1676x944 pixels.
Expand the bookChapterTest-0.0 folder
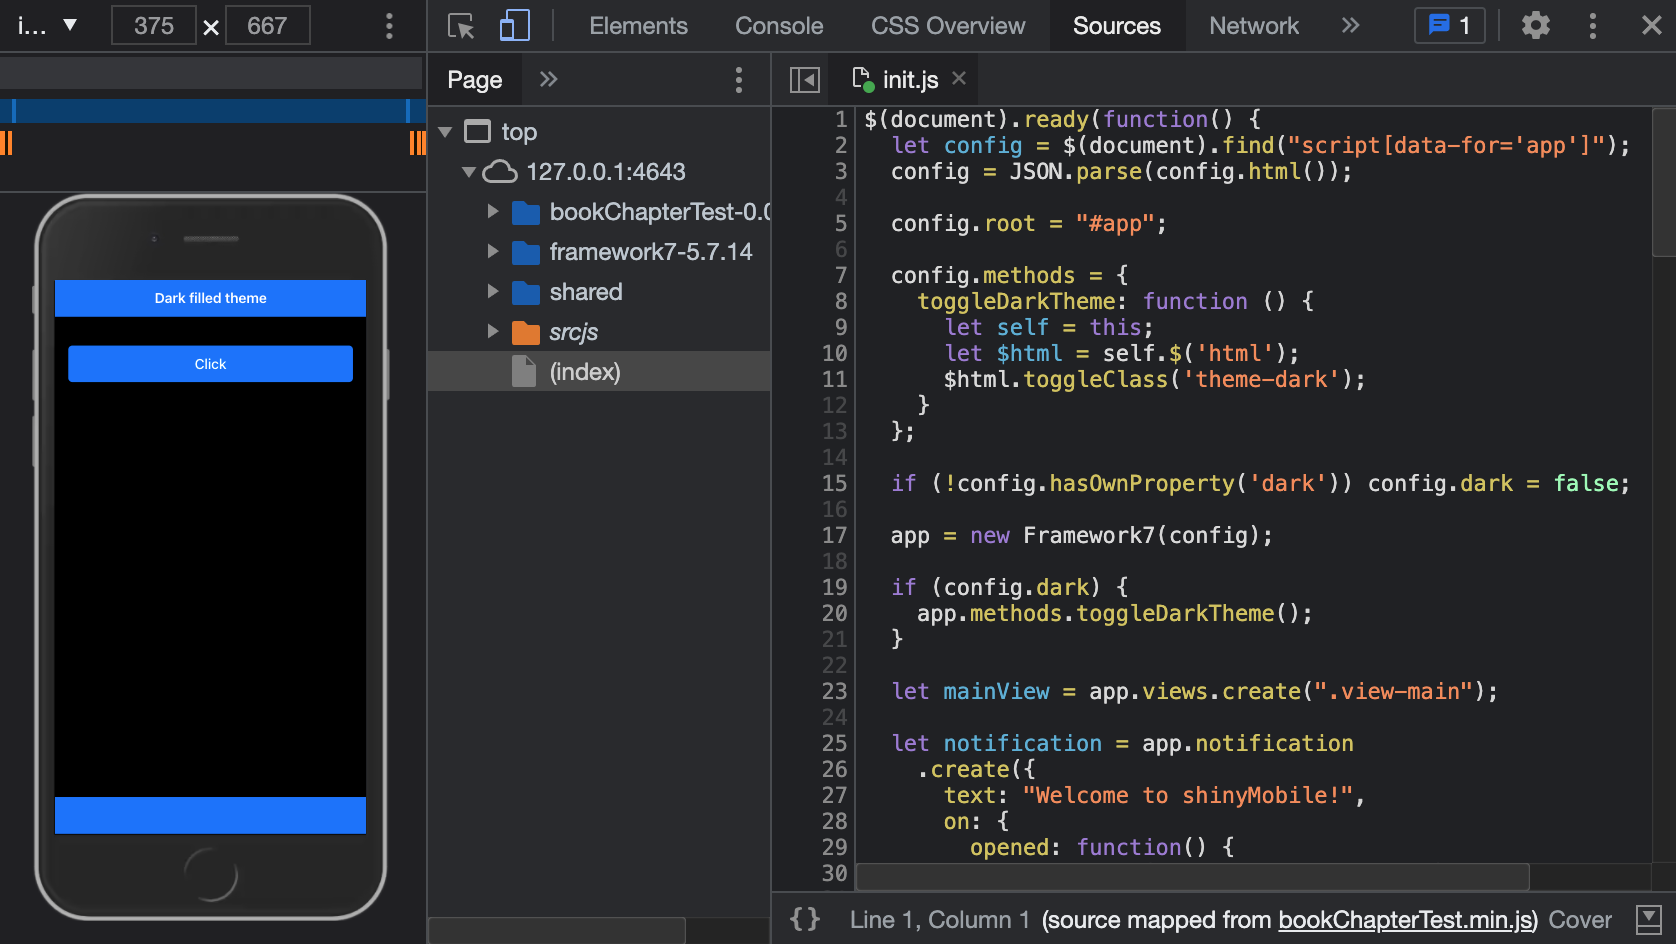tap(493, 212)
